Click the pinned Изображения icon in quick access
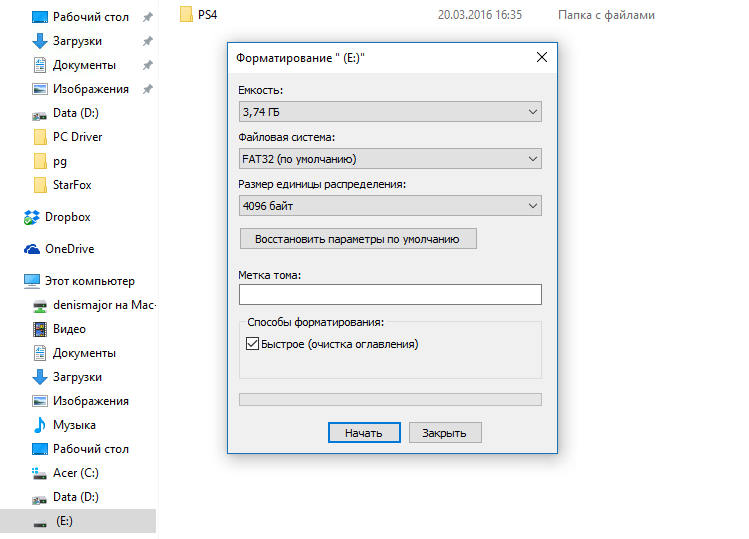 point(40,89)
